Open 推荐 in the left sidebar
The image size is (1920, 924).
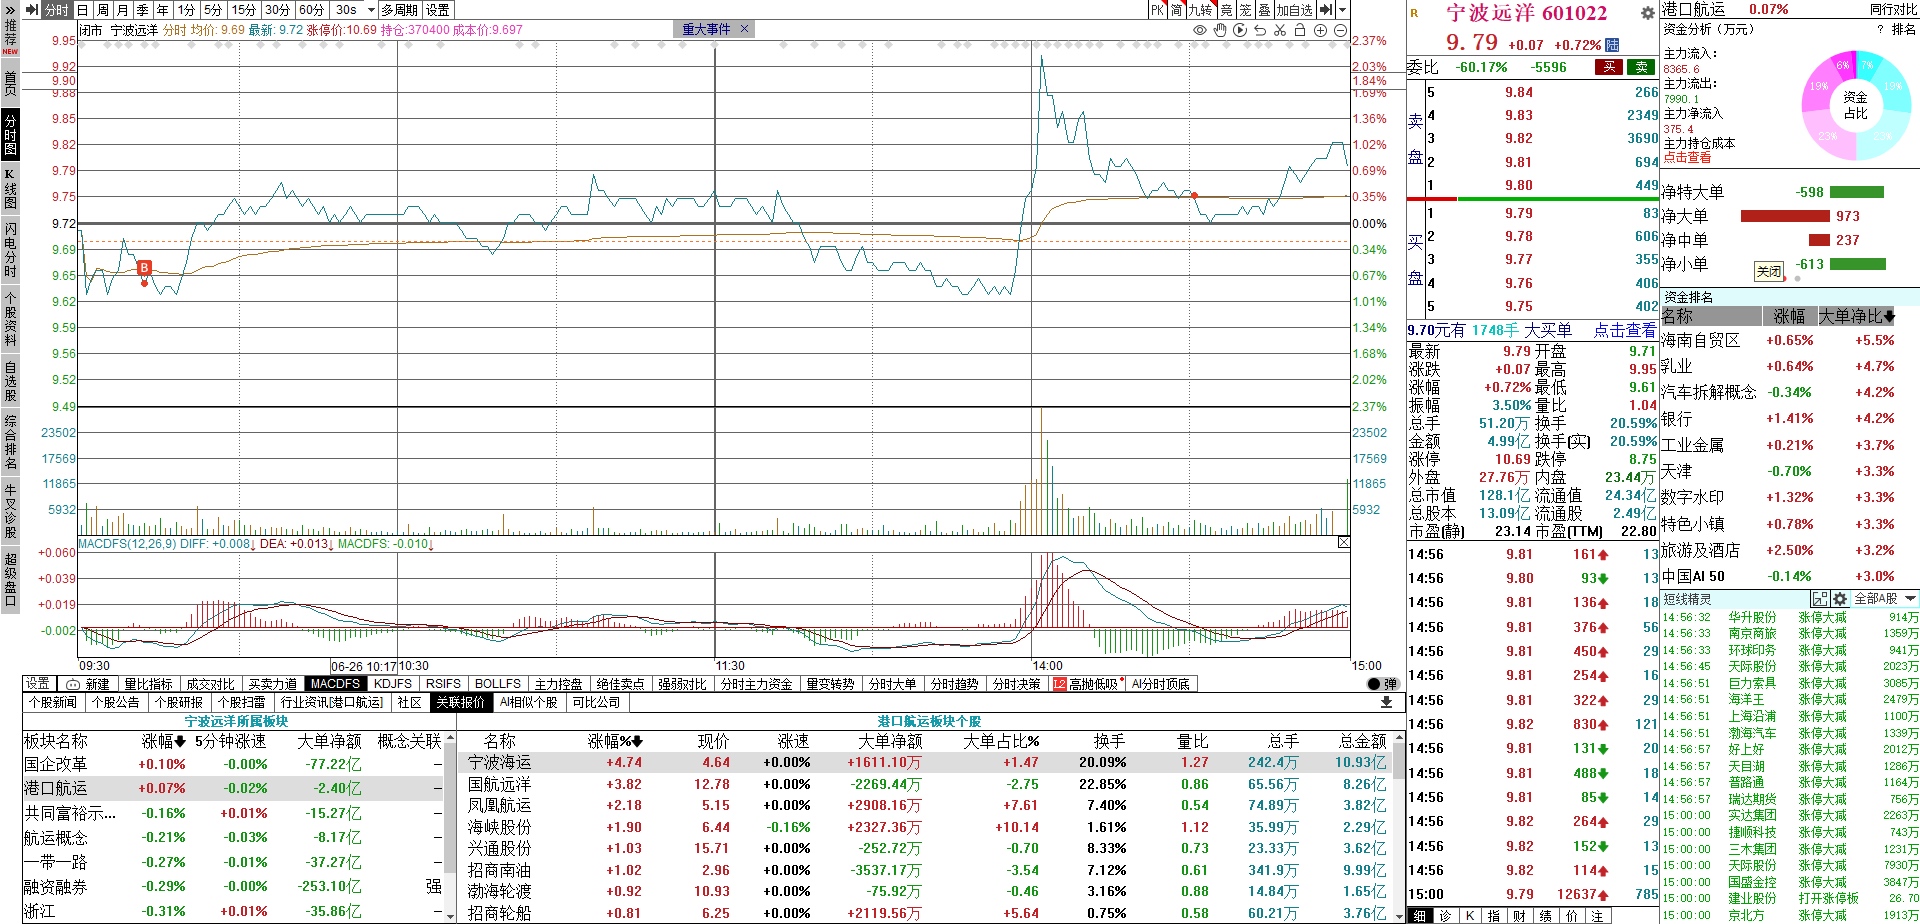click(x=10, y=38)
